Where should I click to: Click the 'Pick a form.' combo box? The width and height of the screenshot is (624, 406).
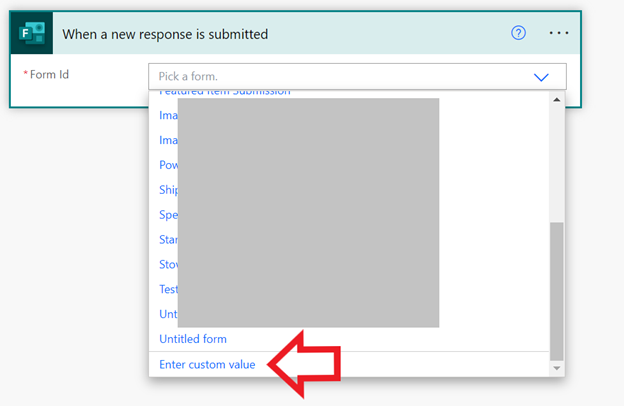pos(340,77)
